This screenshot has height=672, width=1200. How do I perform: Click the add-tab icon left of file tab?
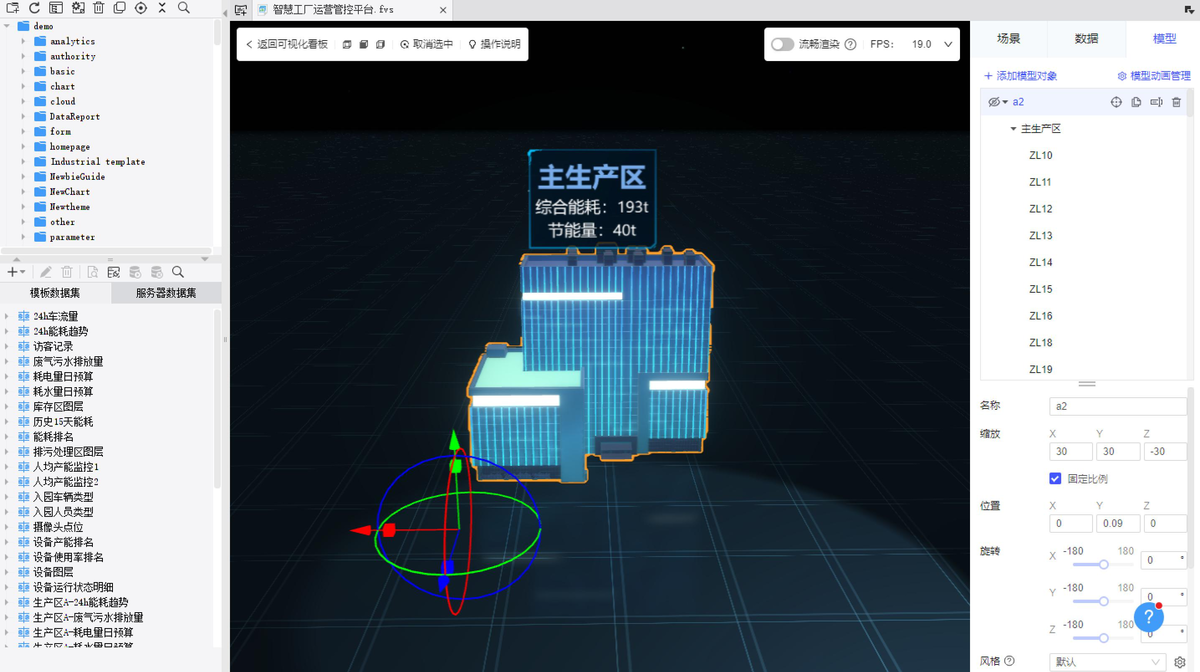point(240,10)
